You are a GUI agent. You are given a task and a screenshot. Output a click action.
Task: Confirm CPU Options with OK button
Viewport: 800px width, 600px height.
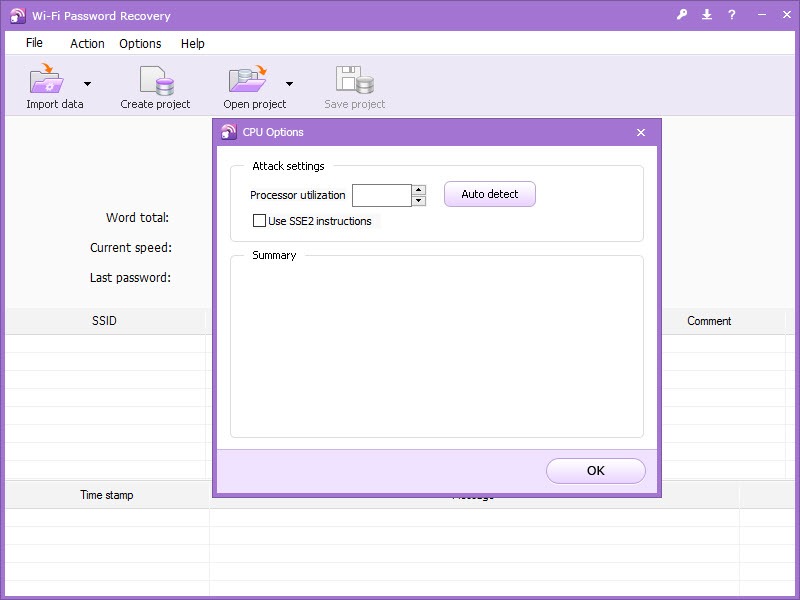click(x=595, y=470)
